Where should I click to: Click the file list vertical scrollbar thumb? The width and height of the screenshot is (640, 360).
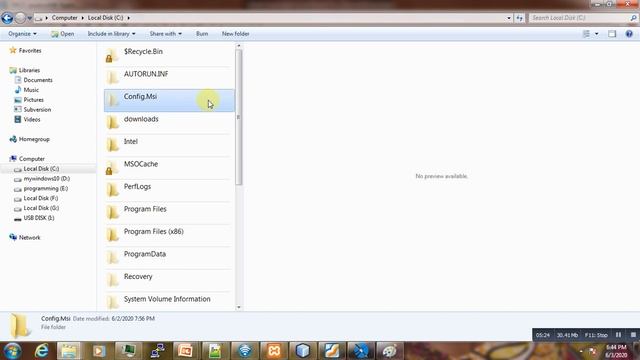tap(239, 117)
